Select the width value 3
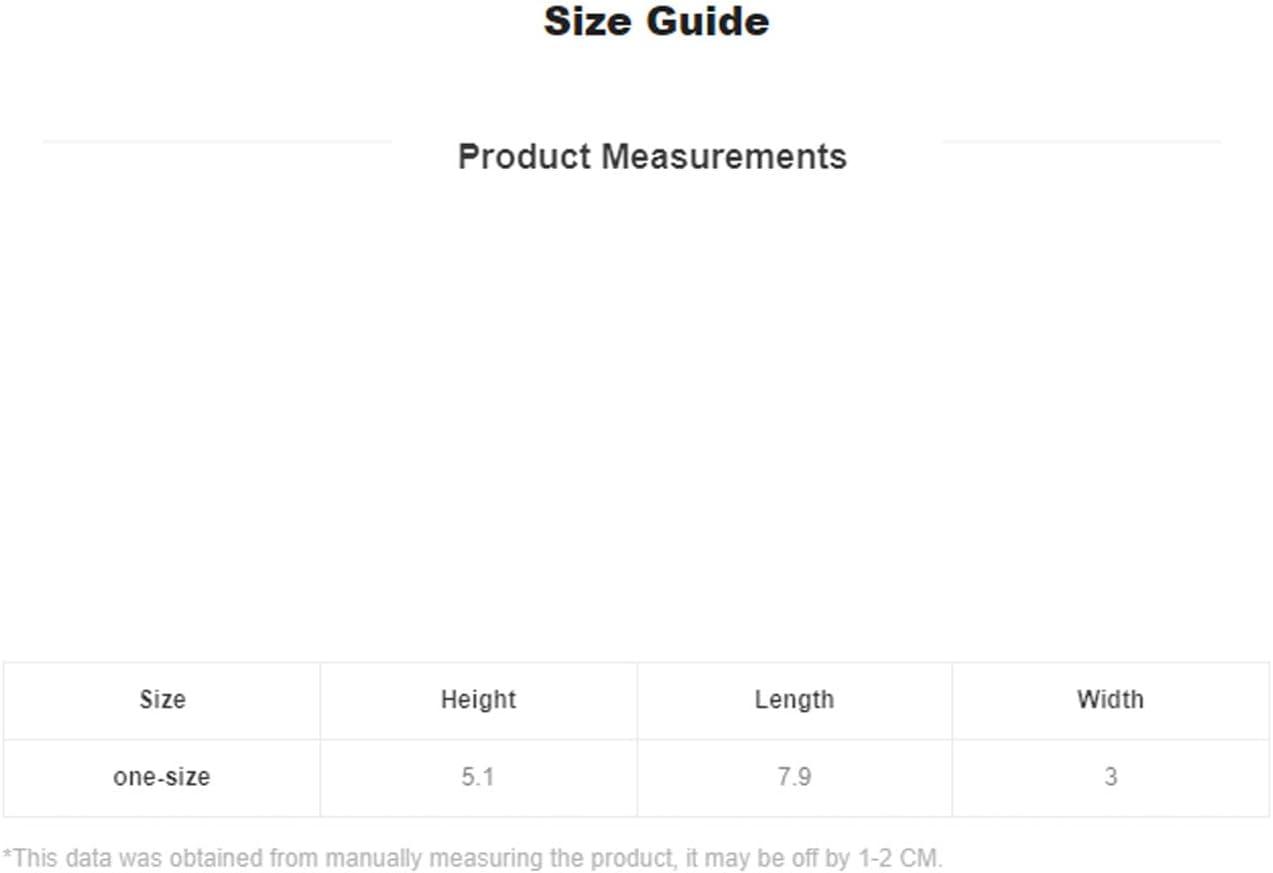 1110,777
